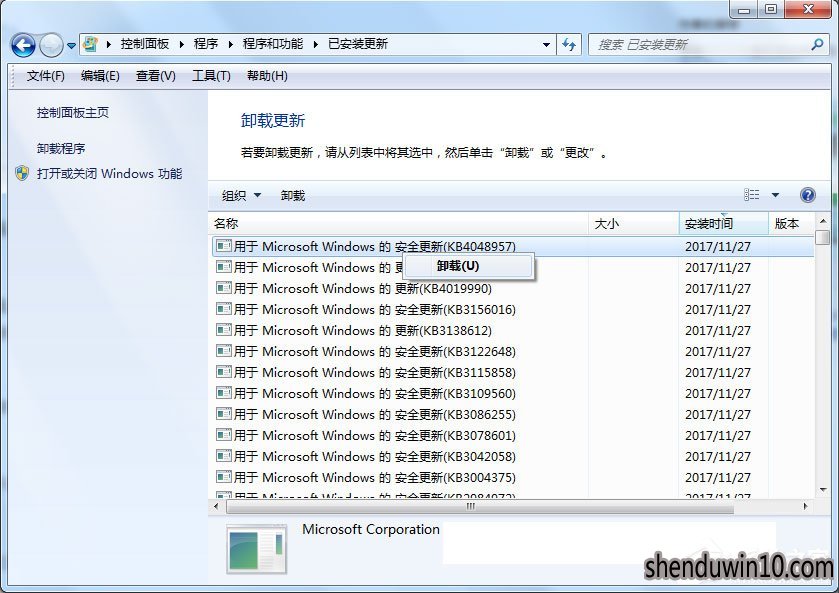Select the KB4019990 update row
Image resolution: width=839 pixels, height=593 pixels.
click(x=513, y=288)
